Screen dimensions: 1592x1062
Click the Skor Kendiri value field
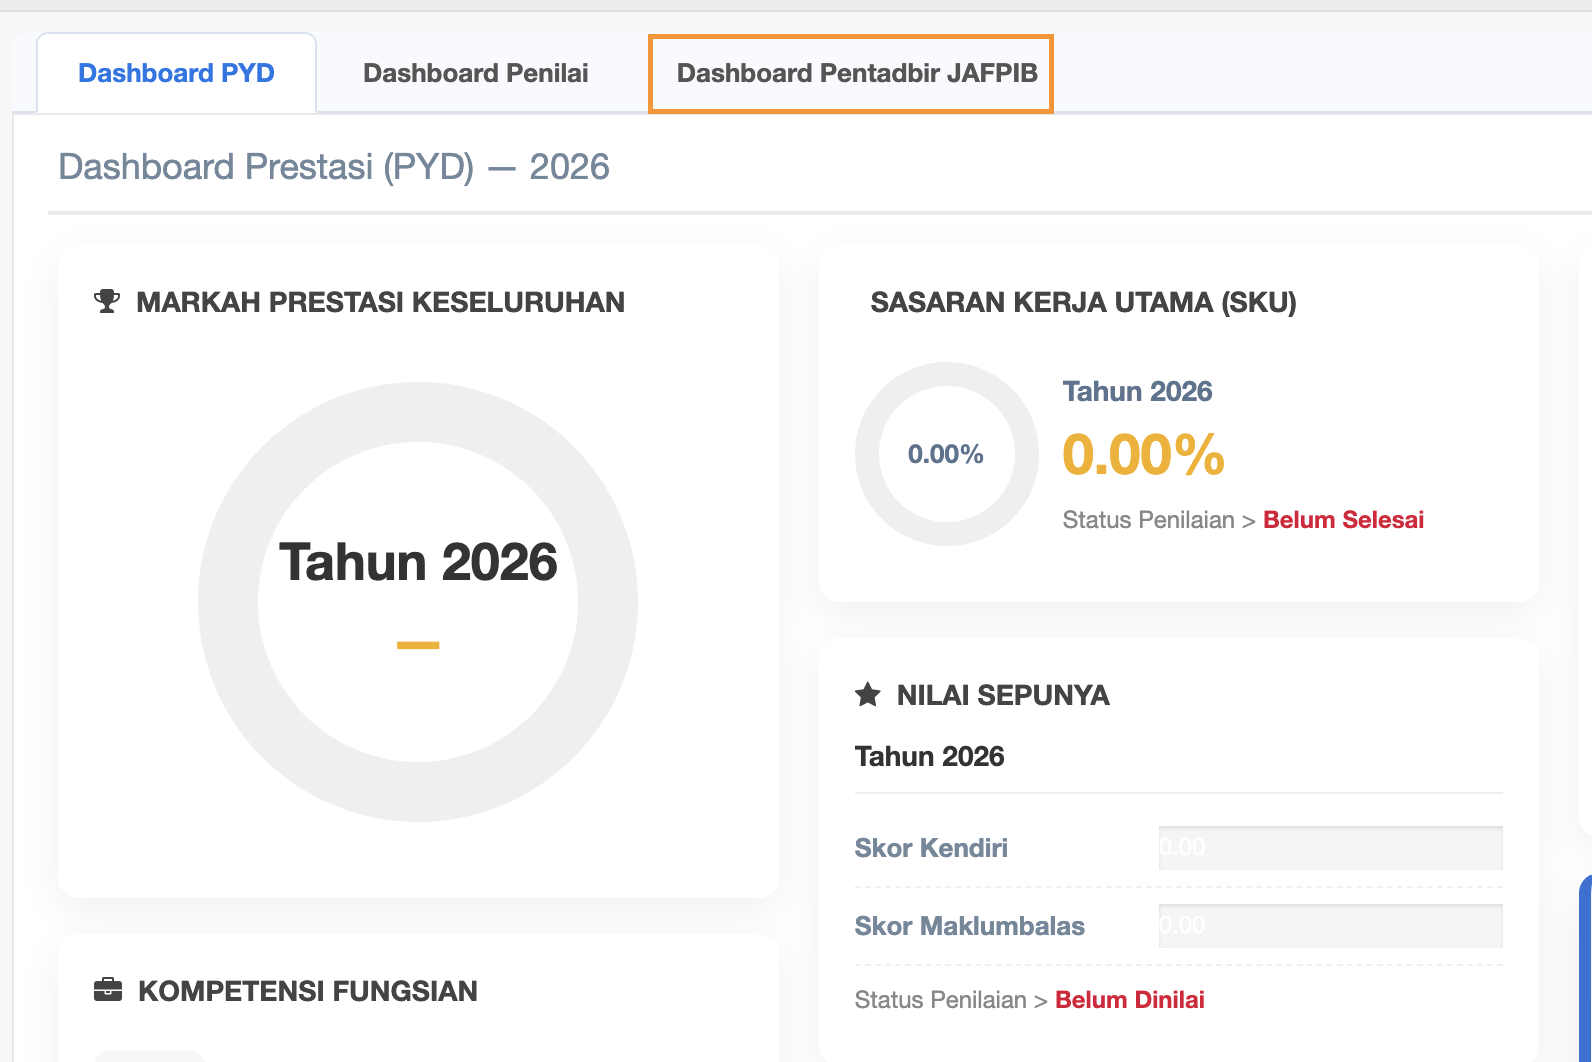pyautogui.click(x=1329, y=848)
